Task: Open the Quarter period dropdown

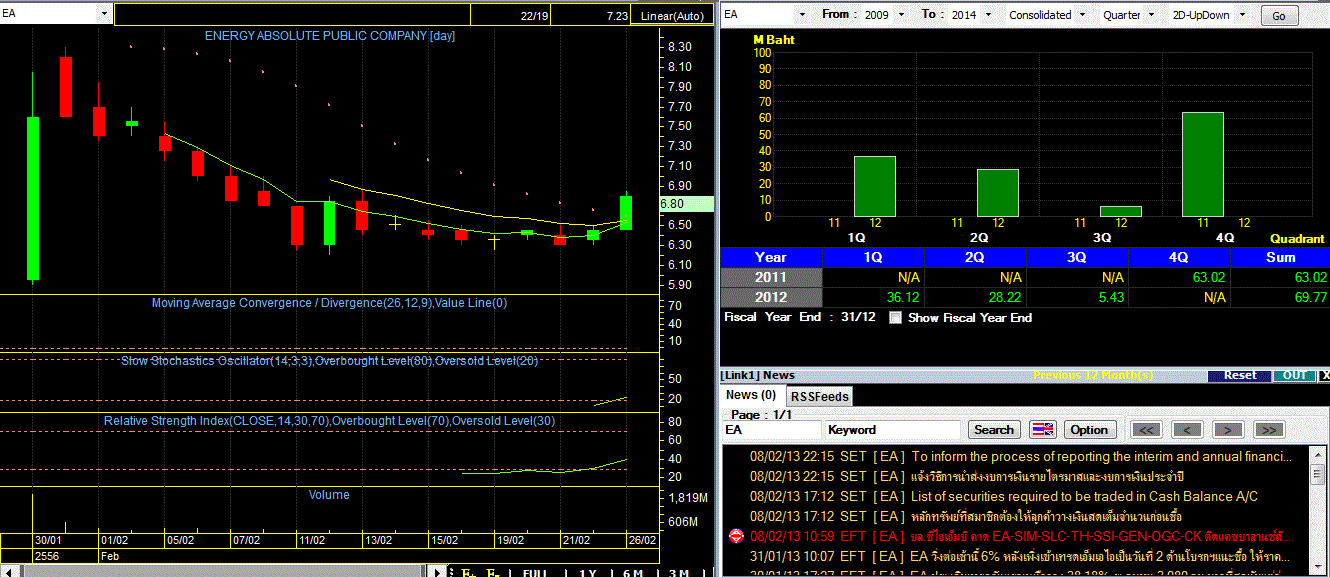Action: [1150, 15]
